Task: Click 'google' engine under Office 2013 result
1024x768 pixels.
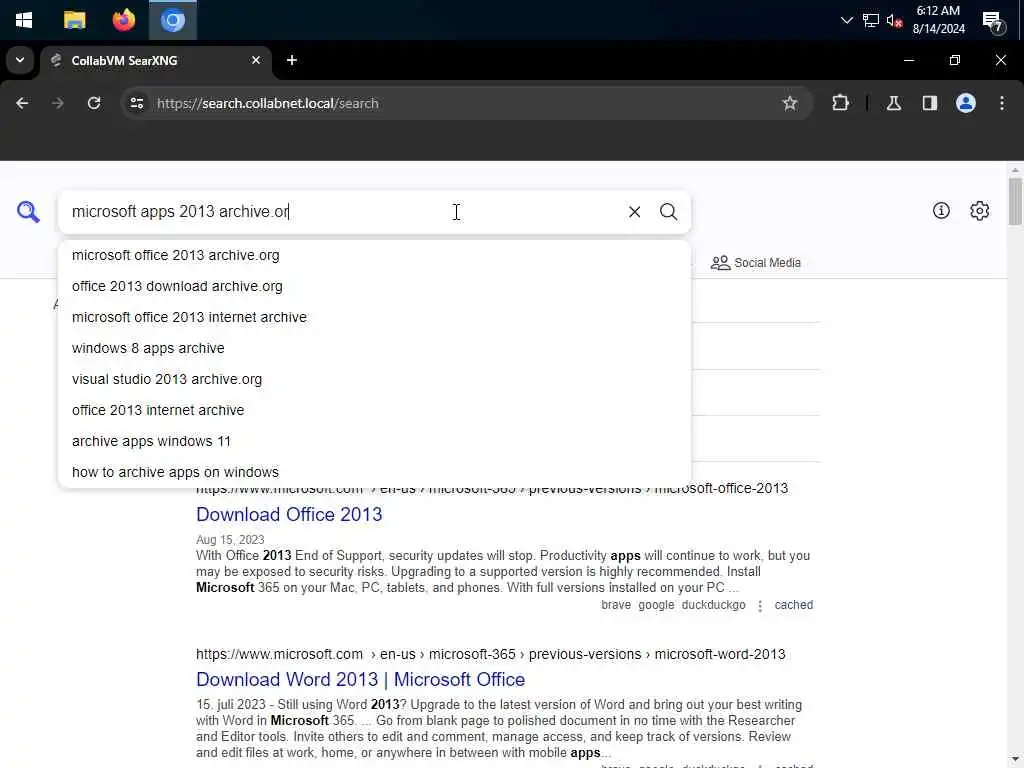Action: tap(656, 605)
